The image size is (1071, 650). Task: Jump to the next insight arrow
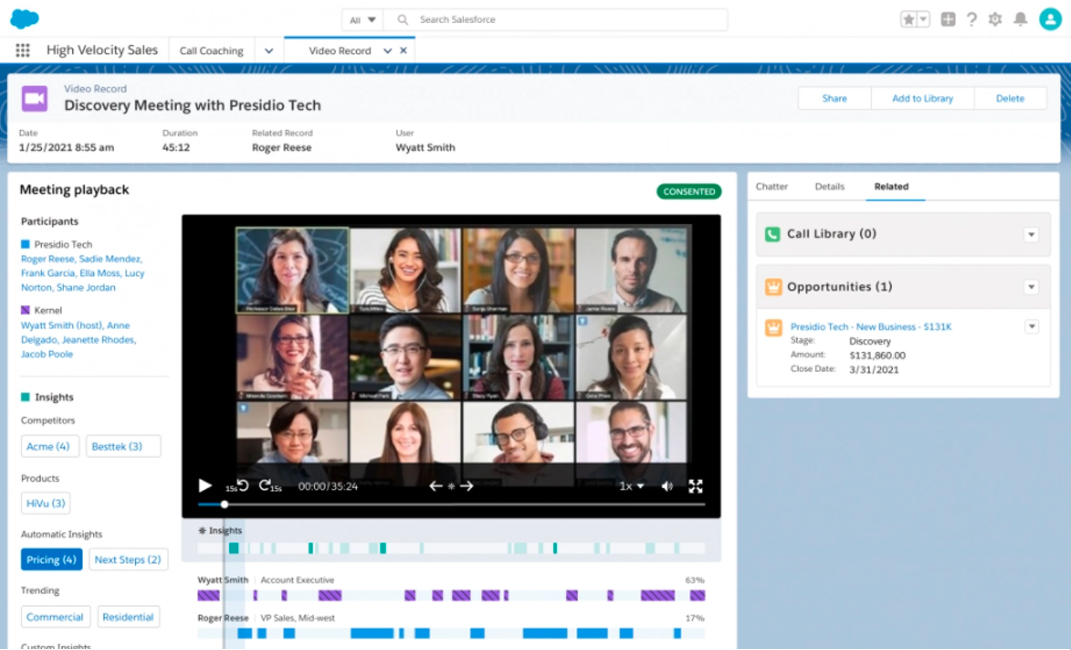click(467, 486)
